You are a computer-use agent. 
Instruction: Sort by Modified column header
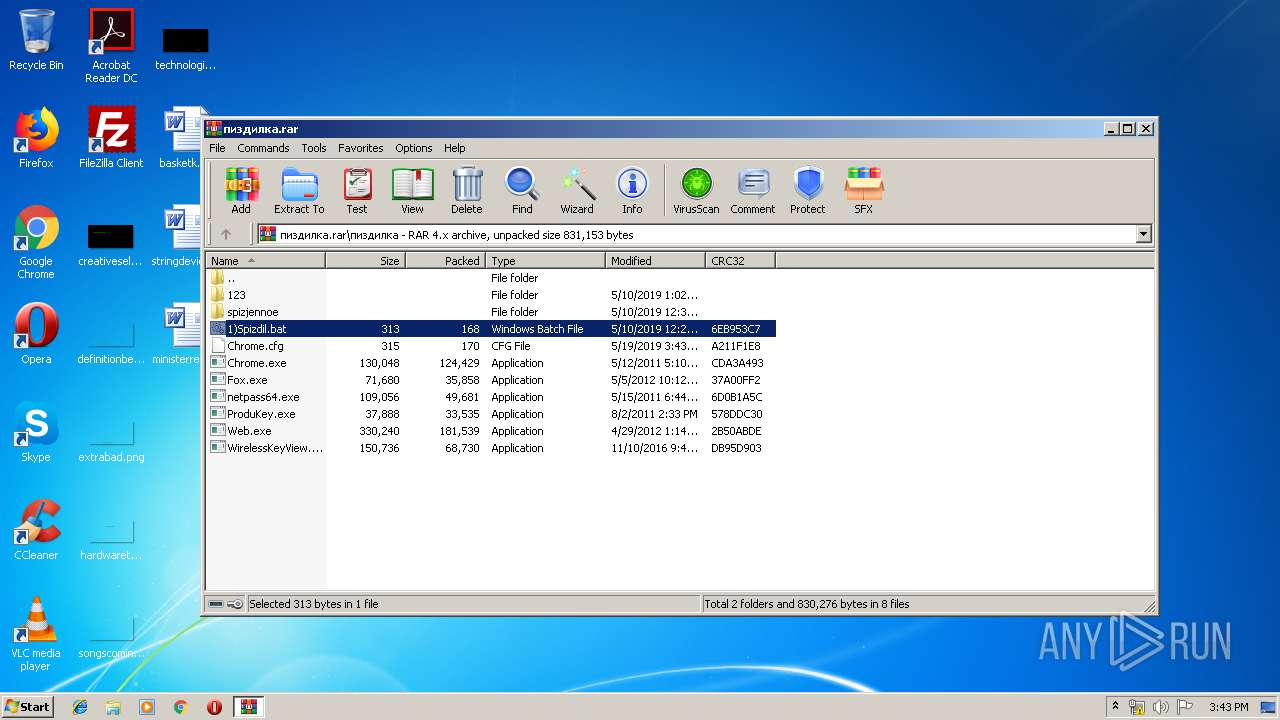coord(655,261)
